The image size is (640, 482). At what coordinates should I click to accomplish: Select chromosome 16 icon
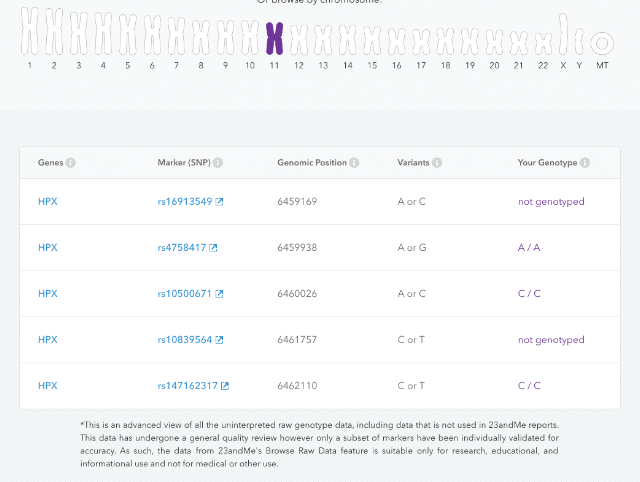(397, 41)
